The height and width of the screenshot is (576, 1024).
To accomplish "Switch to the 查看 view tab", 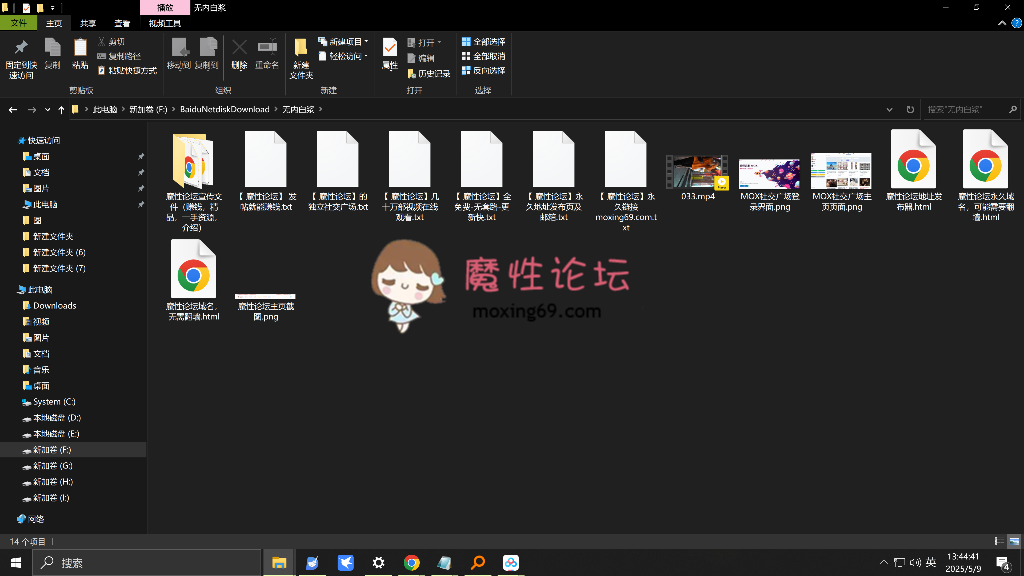I will [x=121, y=23].
